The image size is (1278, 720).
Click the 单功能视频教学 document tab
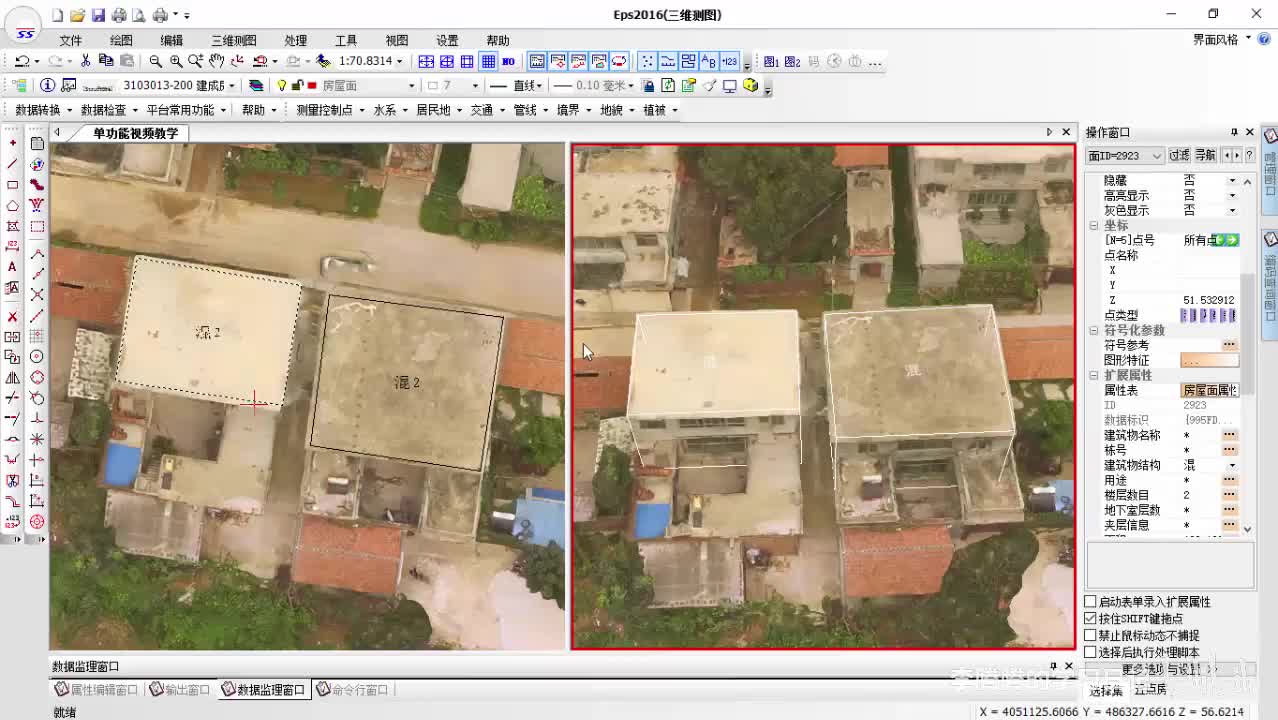(135, 133)
